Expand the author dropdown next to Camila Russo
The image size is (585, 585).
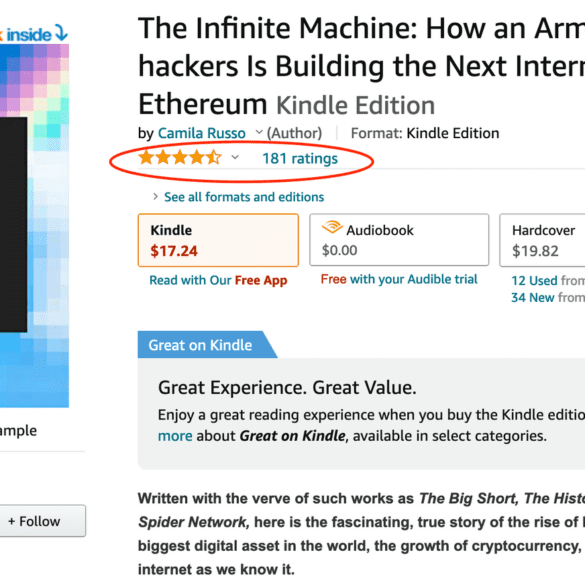click(x=259, y=132)
